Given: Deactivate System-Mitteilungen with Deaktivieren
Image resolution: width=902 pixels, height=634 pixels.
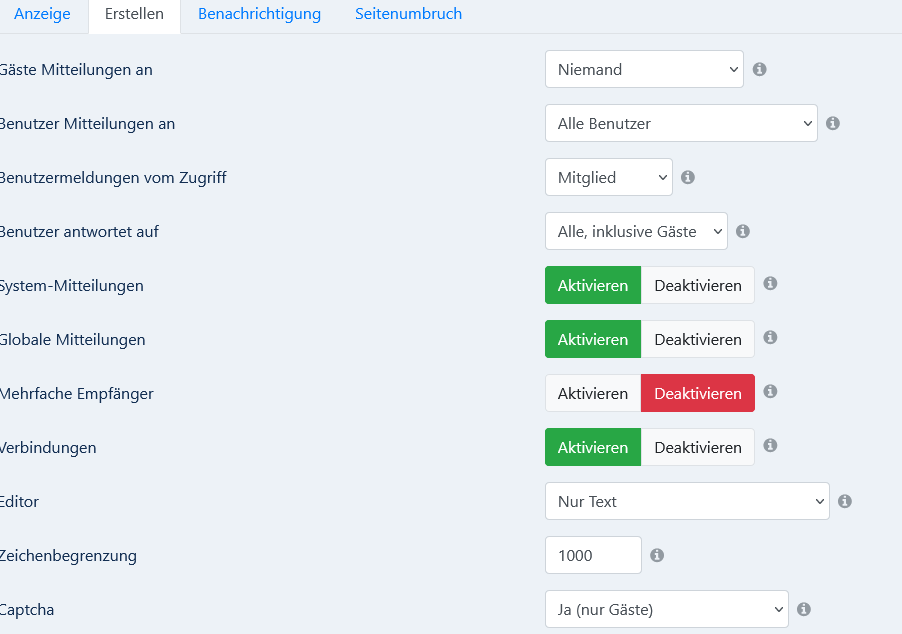Looking at the screenshot, I should (697, 285).
